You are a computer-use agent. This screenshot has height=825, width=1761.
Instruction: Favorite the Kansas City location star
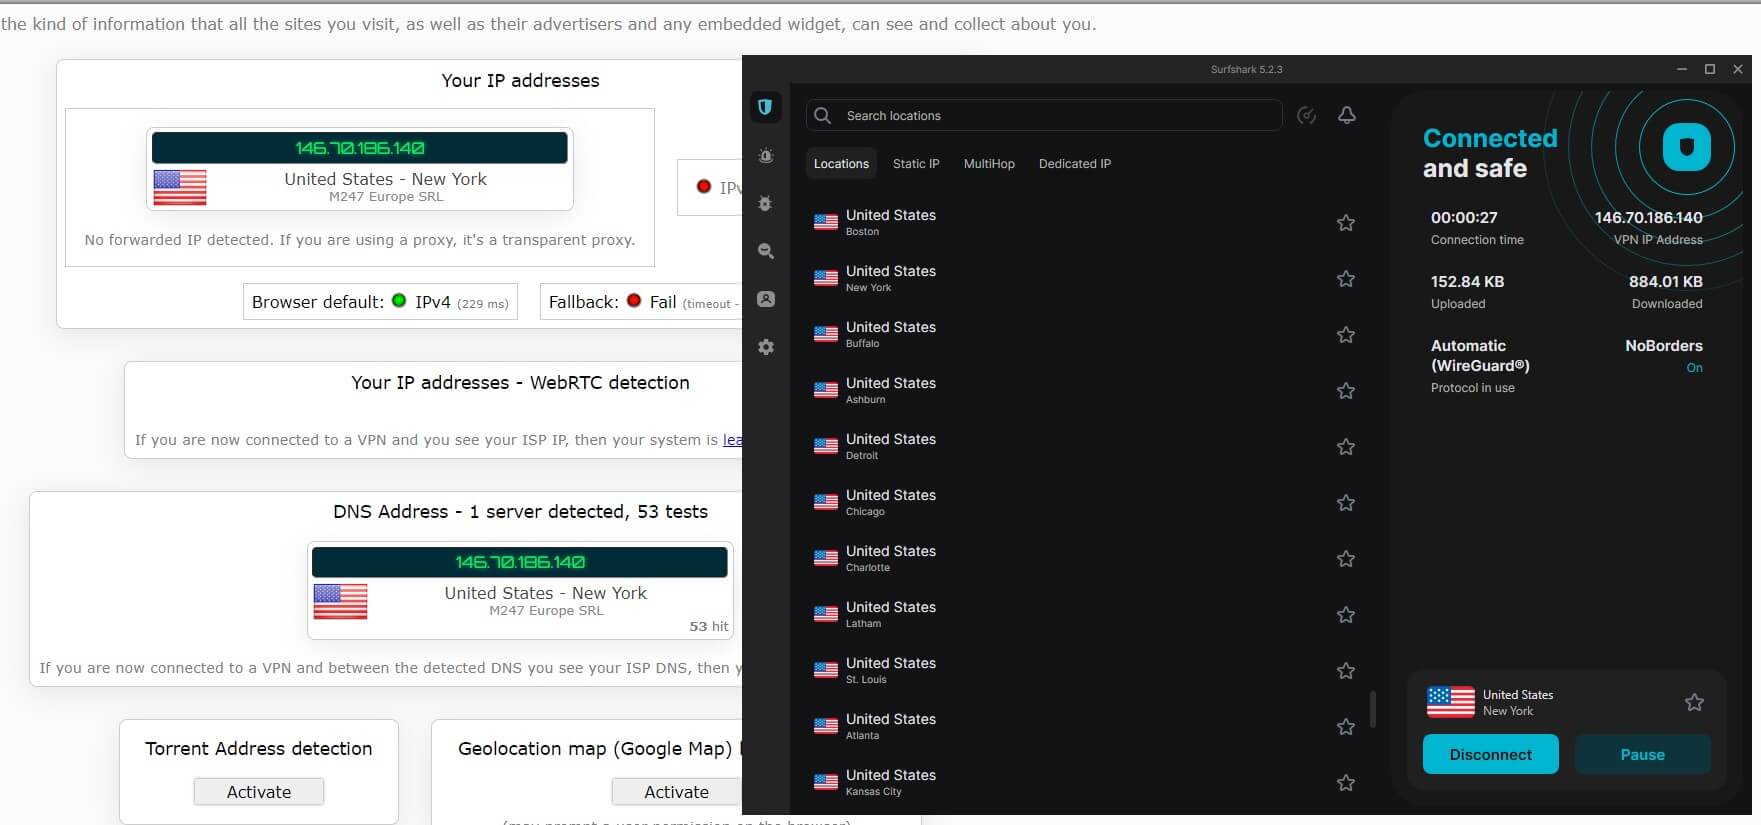(1346, 783)
